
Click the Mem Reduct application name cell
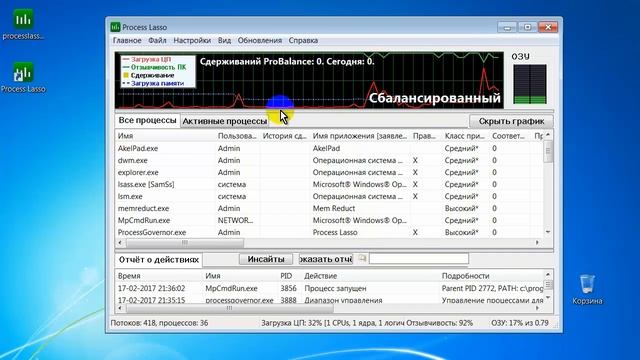[x=333, y=208]
